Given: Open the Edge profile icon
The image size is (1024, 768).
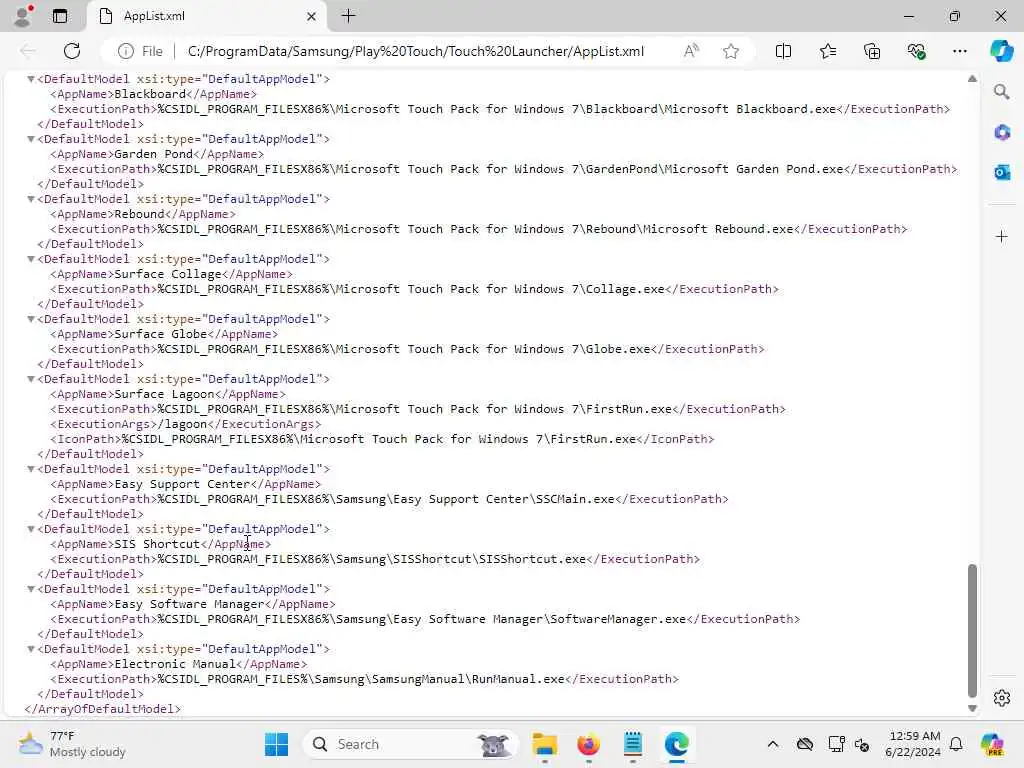Looking at the screenshot, I should click(24, 16).
